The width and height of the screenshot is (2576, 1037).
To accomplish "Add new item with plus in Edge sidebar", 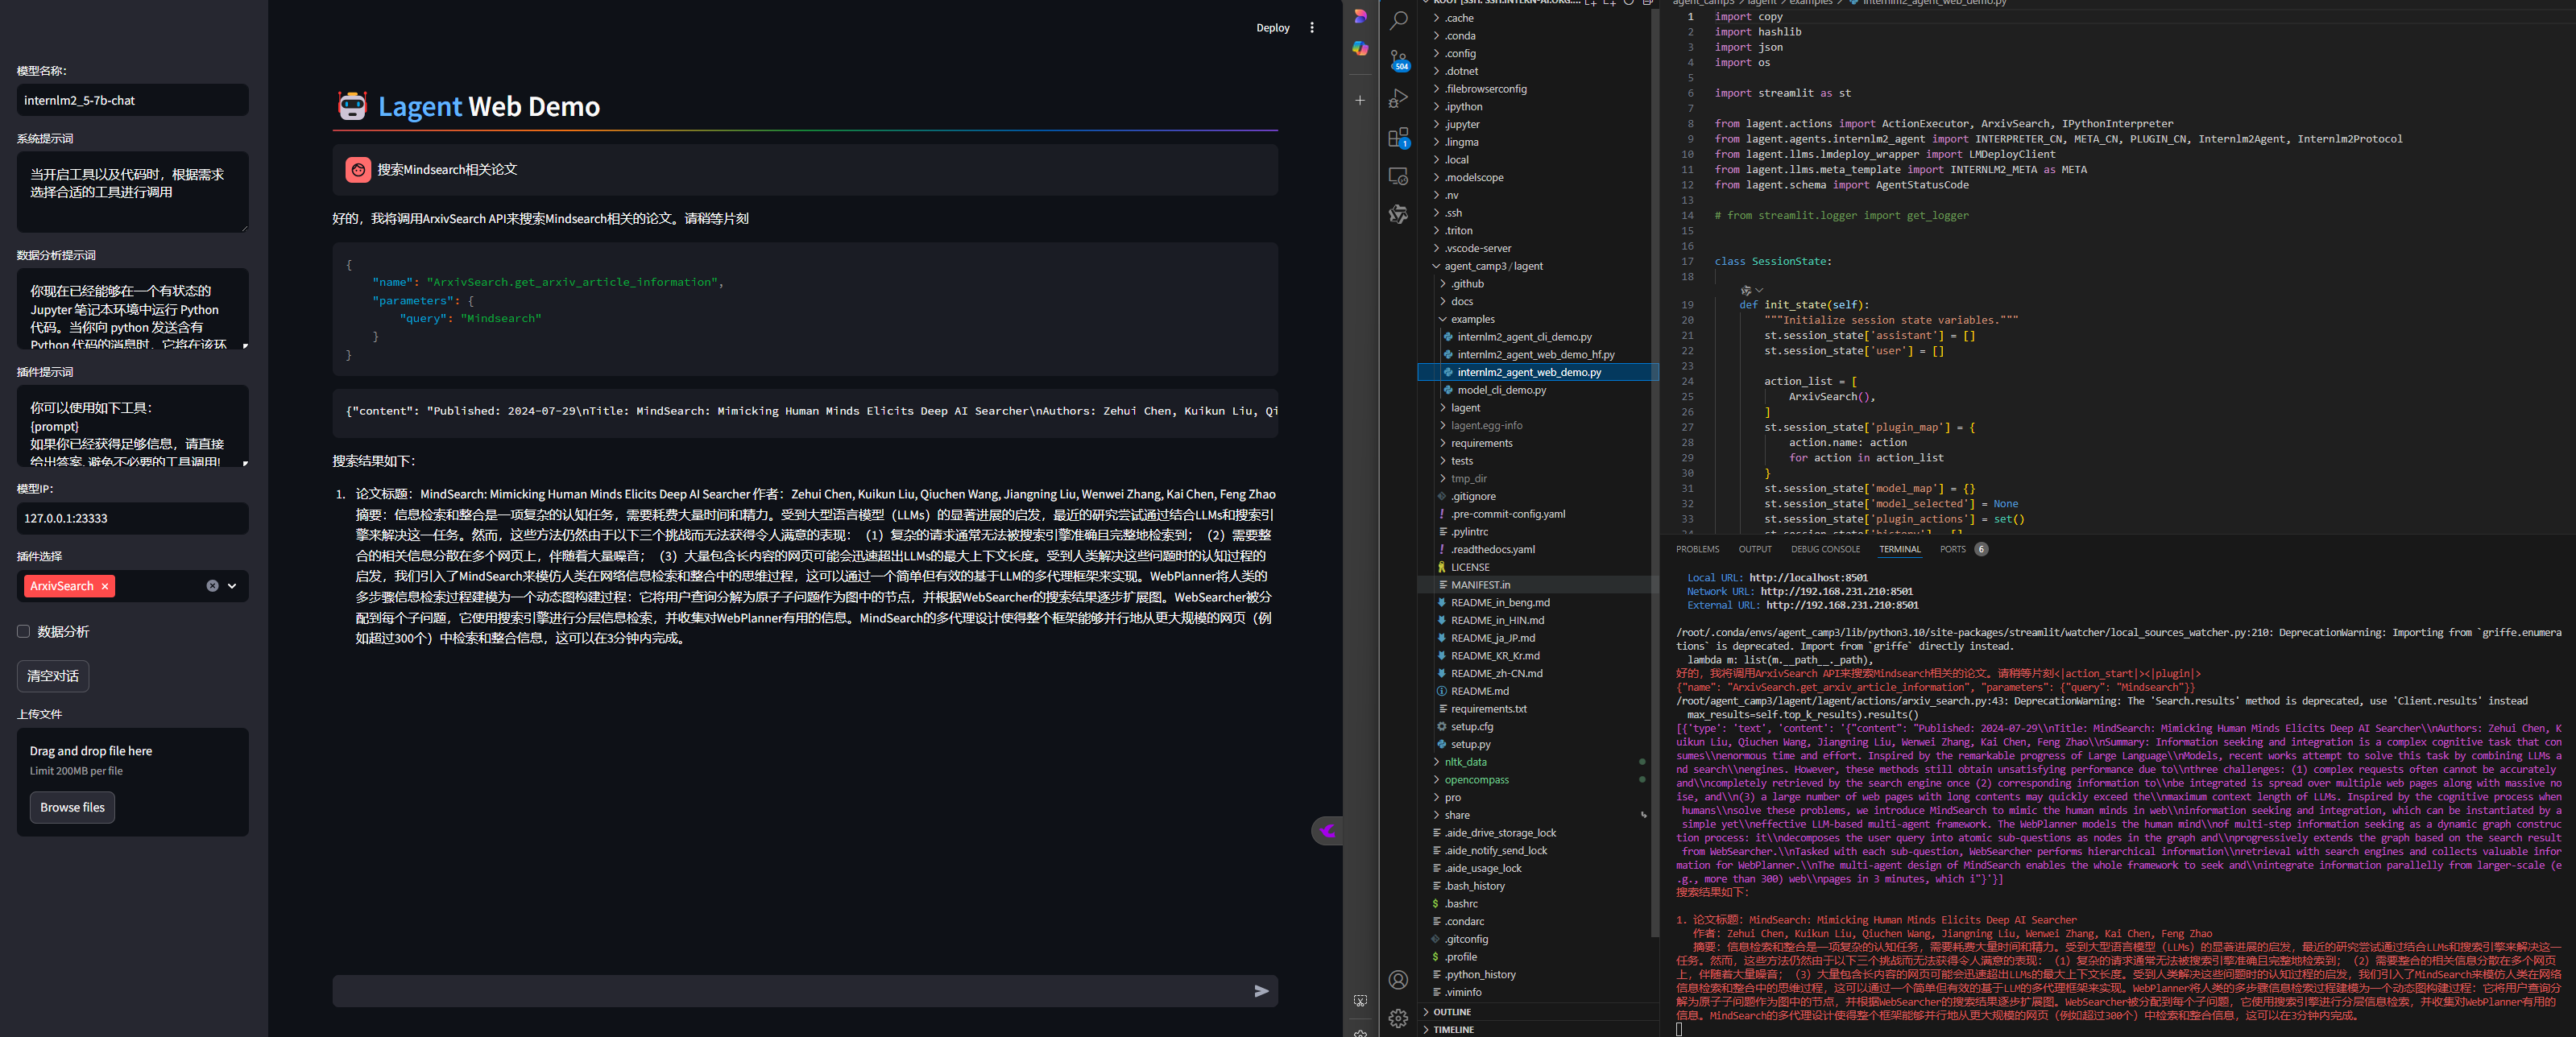I will pyautogui.click(x=1360, y=100).
